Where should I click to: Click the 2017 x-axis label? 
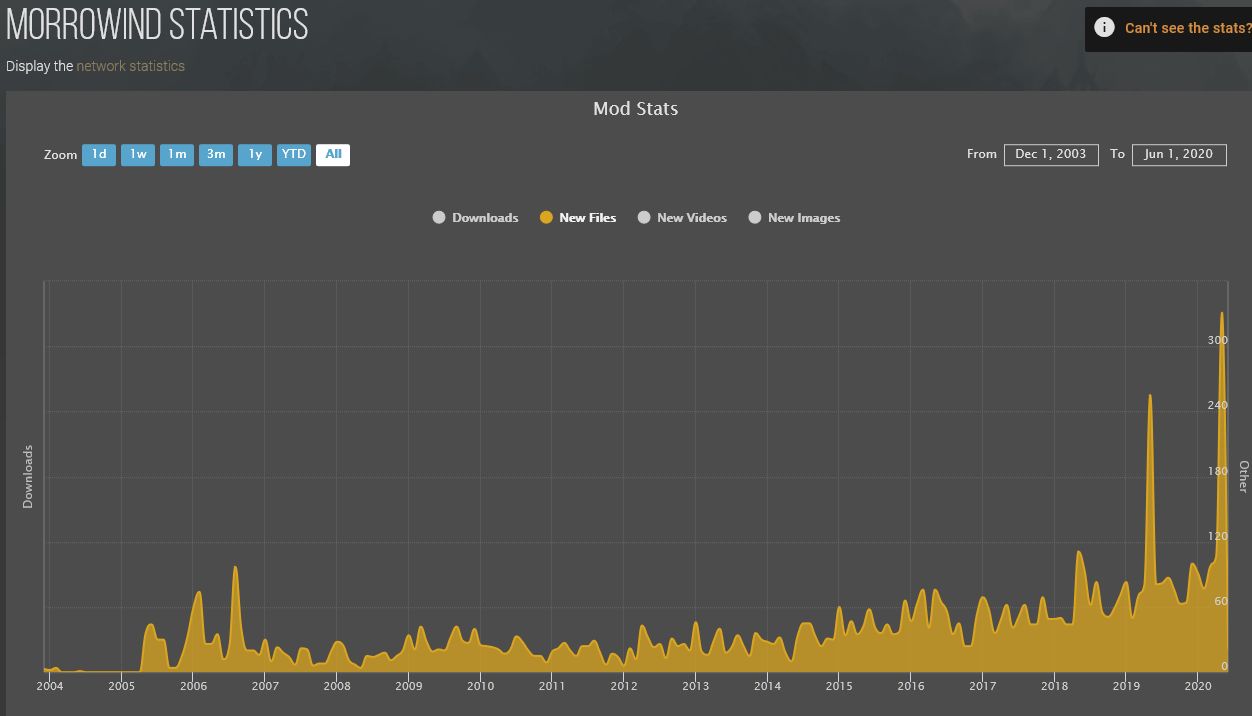click(x=983, y=686)
